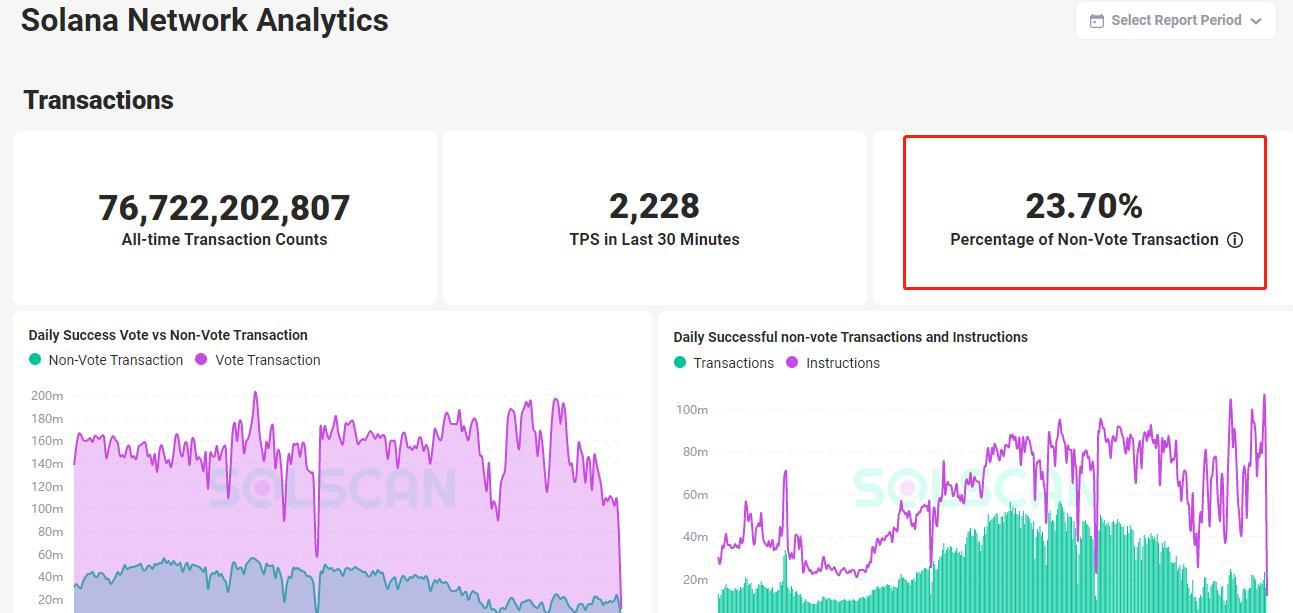Image resolution: width=1293 pixels, height=613 pixels.
Task: Click the purple Vote Transaction legend dot
Action: point(201,360)
